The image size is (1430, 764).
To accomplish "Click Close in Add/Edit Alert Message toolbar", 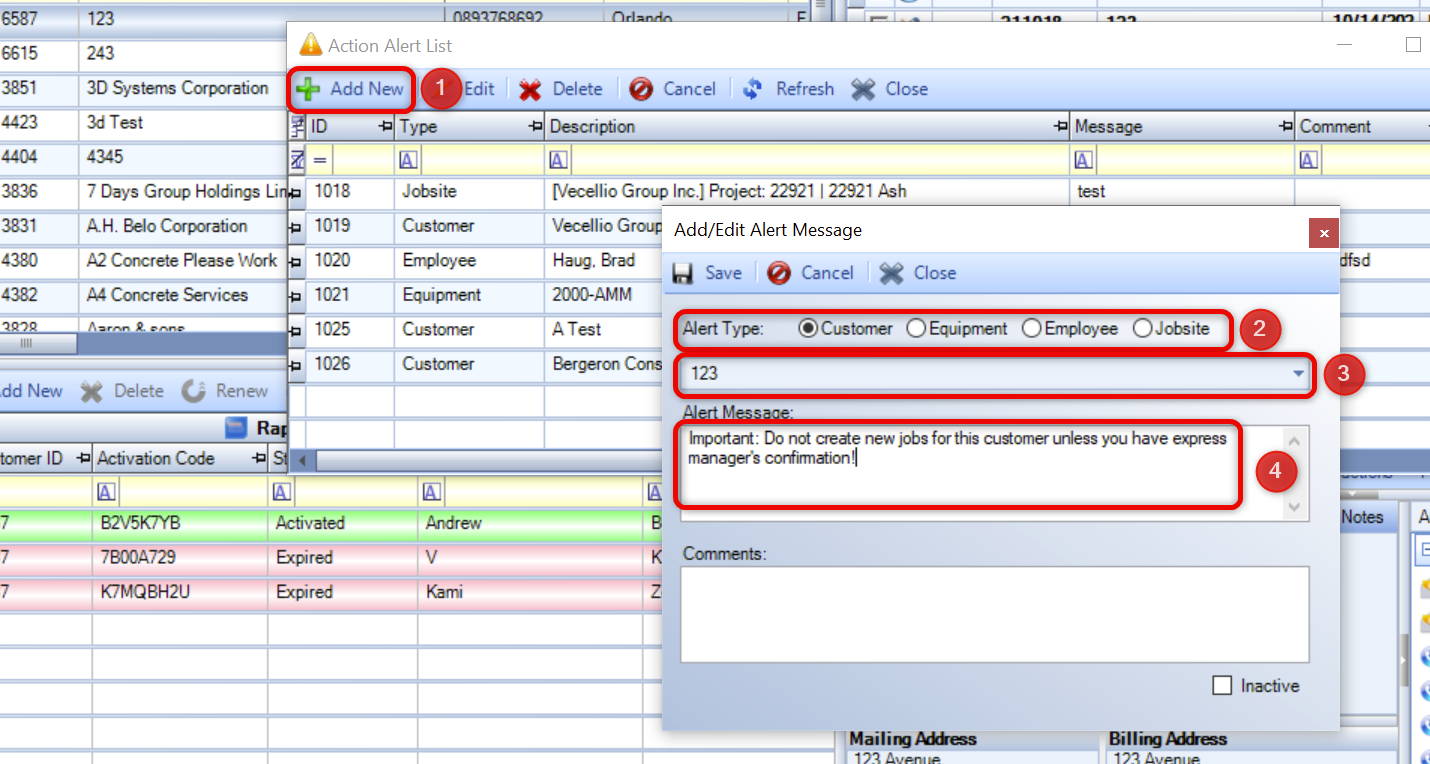I will 918,273.
